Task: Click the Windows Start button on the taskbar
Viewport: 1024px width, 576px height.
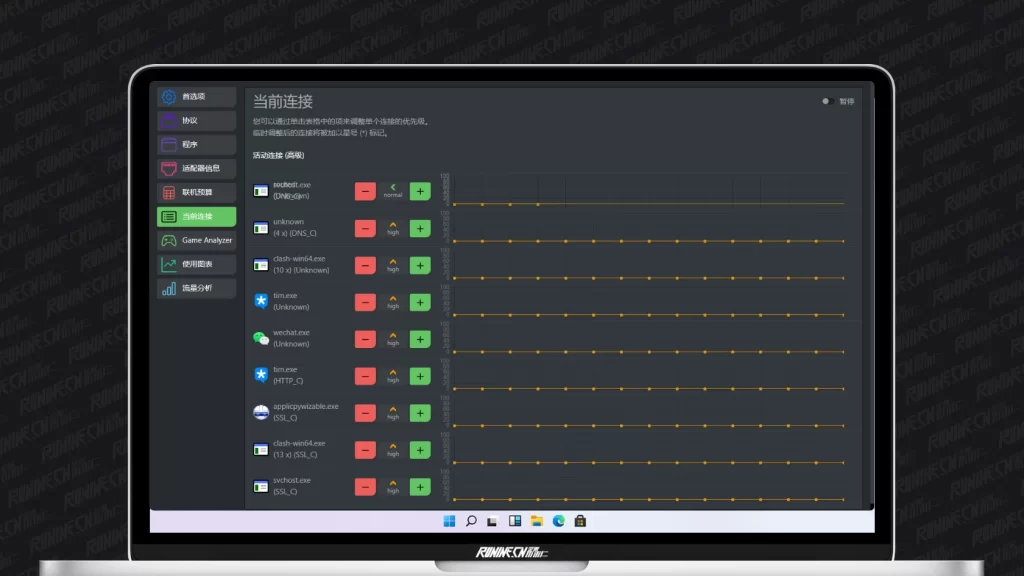Action: point(449,521)
